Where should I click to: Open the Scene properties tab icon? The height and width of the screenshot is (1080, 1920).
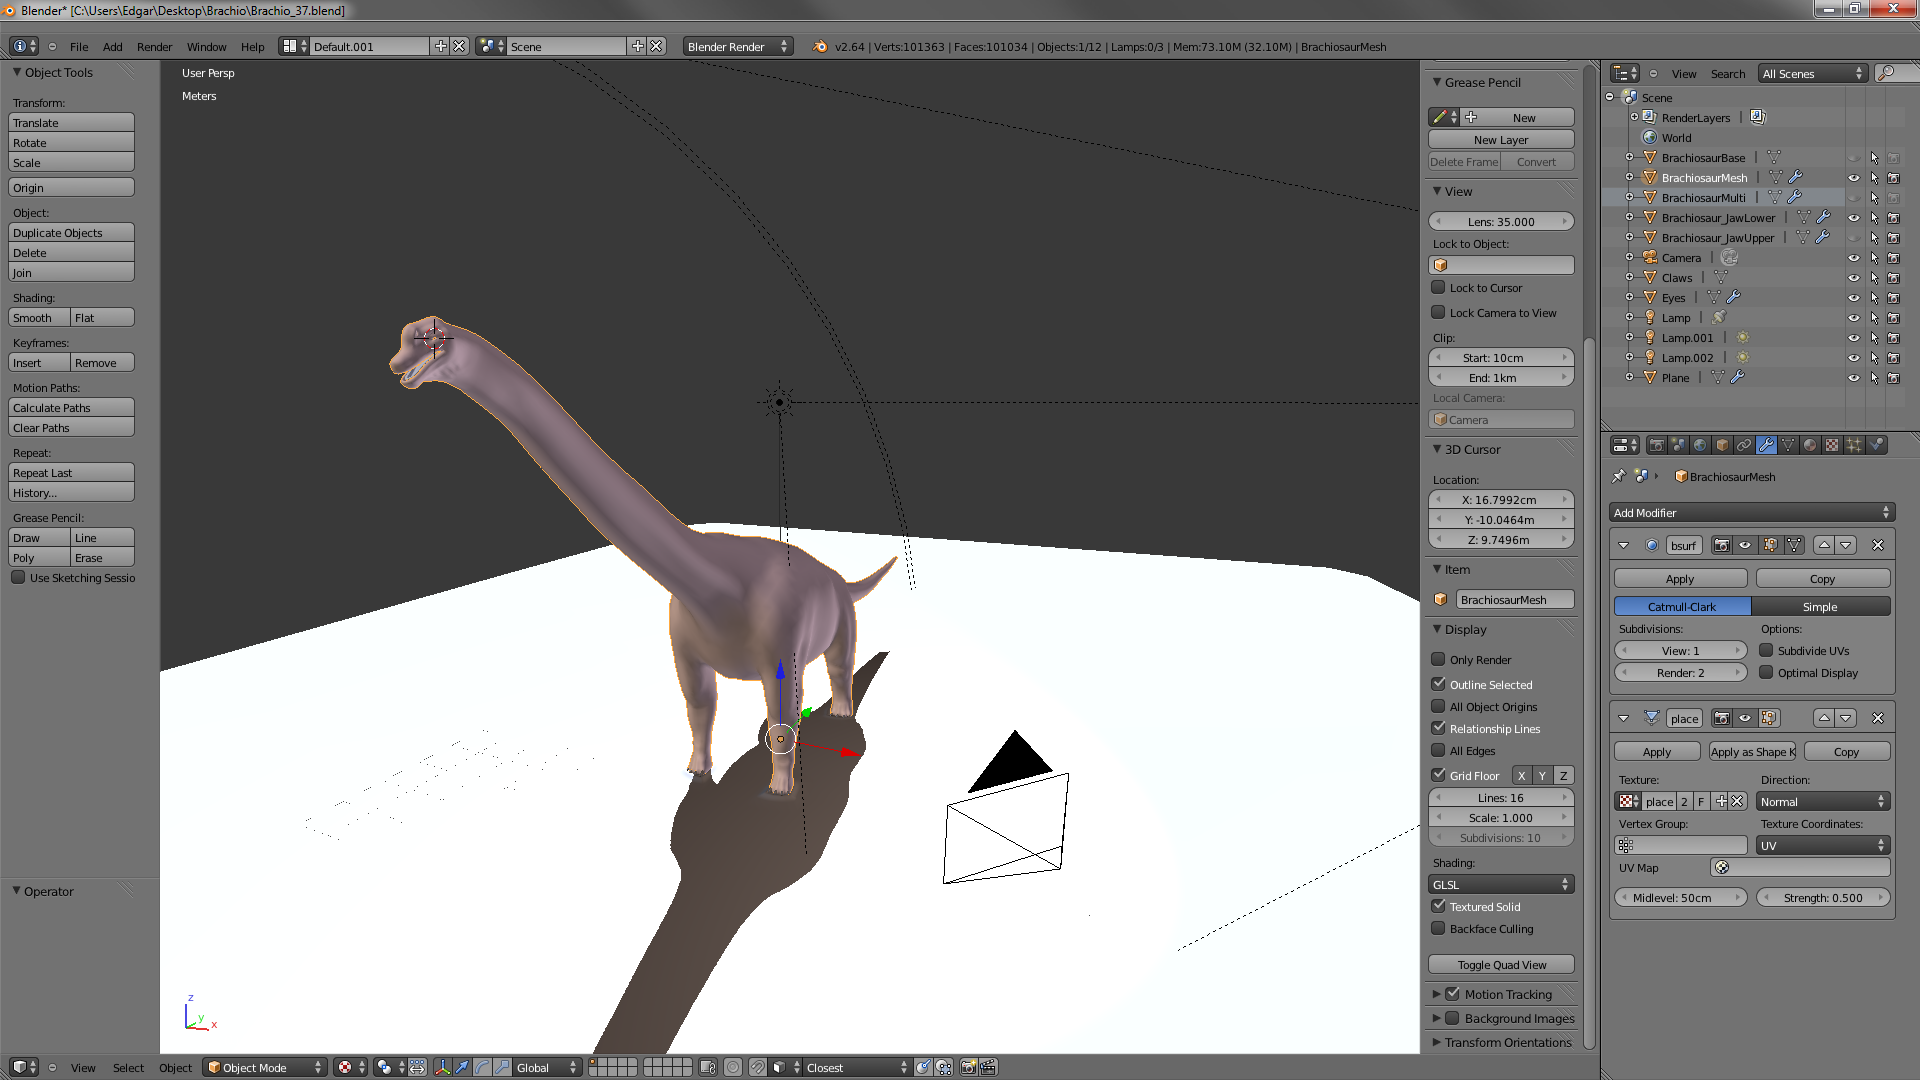point(1678,445)
